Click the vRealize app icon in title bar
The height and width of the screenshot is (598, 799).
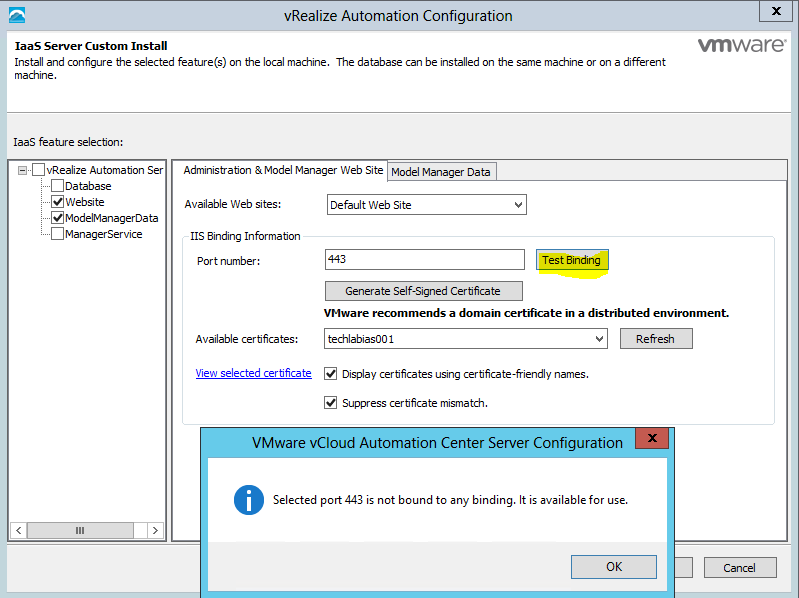coord(17,15)
